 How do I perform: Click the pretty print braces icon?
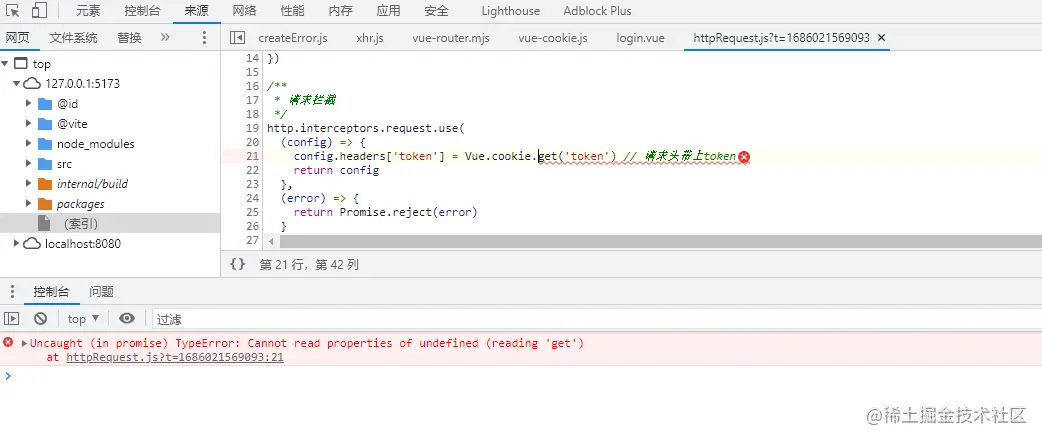[237, 264]
